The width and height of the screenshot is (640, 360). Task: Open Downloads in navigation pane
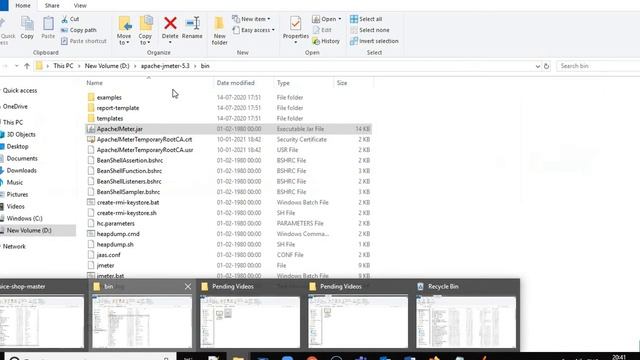[22, 170]
